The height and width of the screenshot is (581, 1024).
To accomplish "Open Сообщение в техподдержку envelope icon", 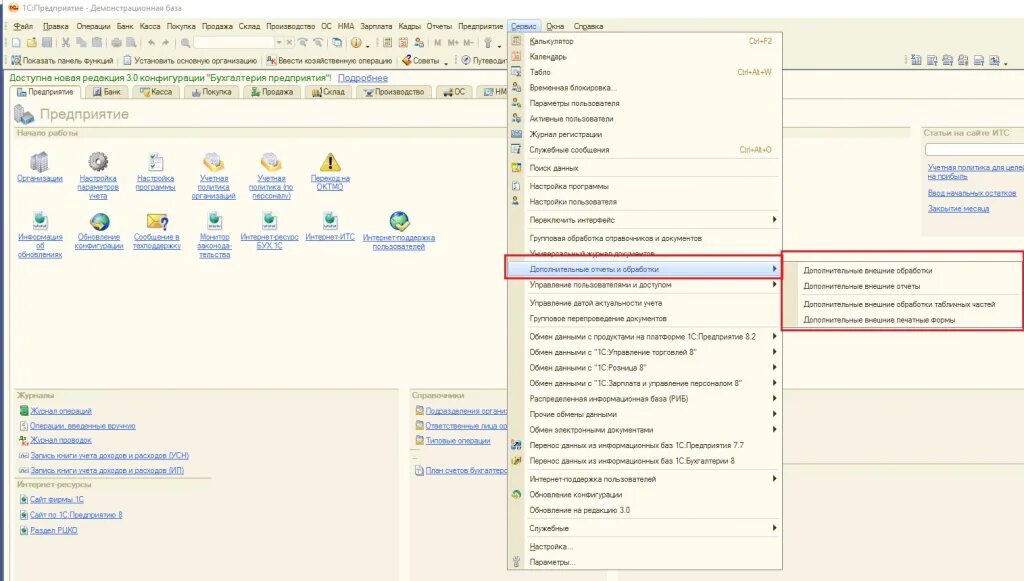I will coord(157,221).
